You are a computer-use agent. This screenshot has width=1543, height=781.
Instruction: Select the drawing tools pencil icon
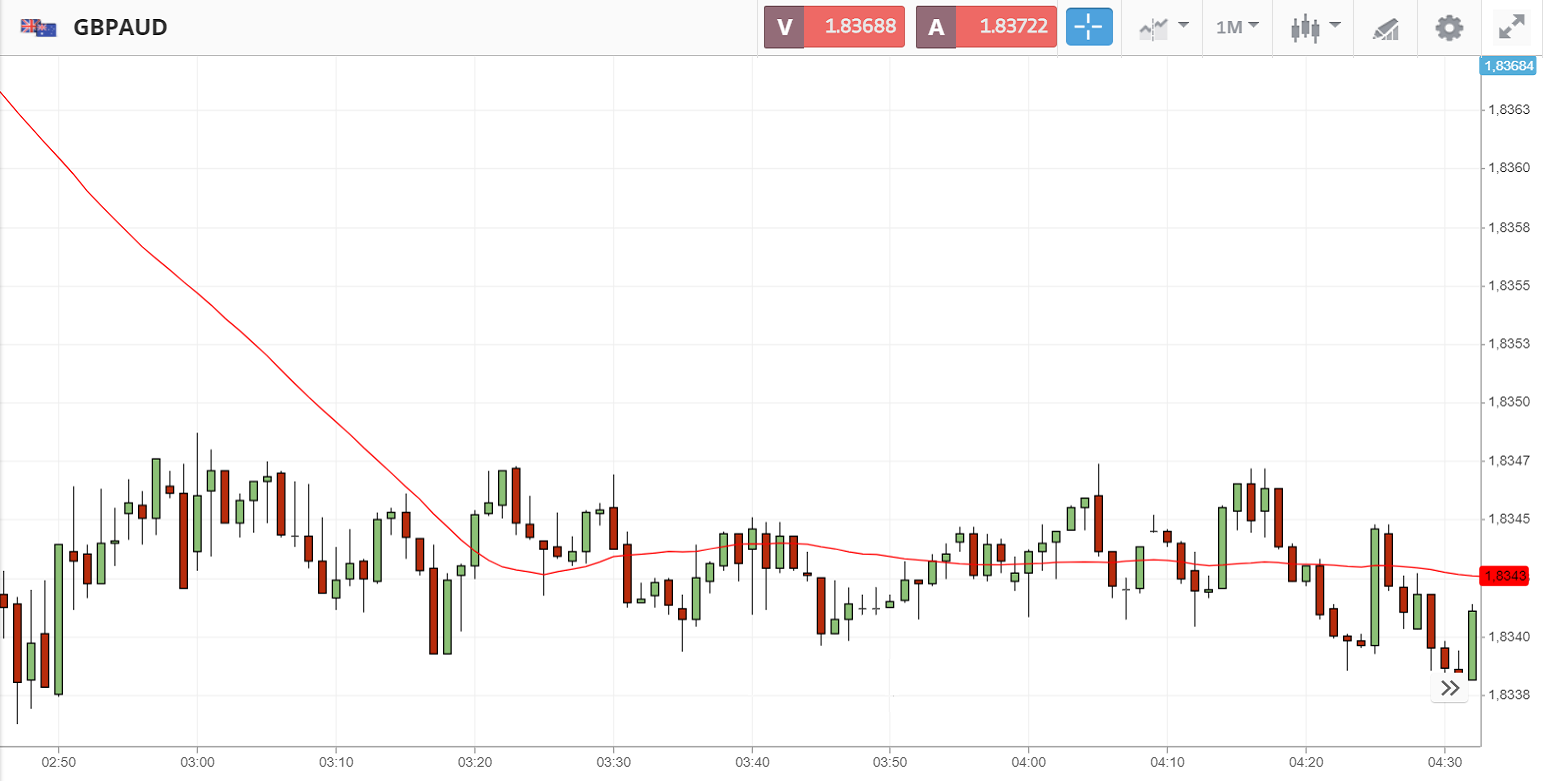pyautogui.click(x=1385, y=28)
